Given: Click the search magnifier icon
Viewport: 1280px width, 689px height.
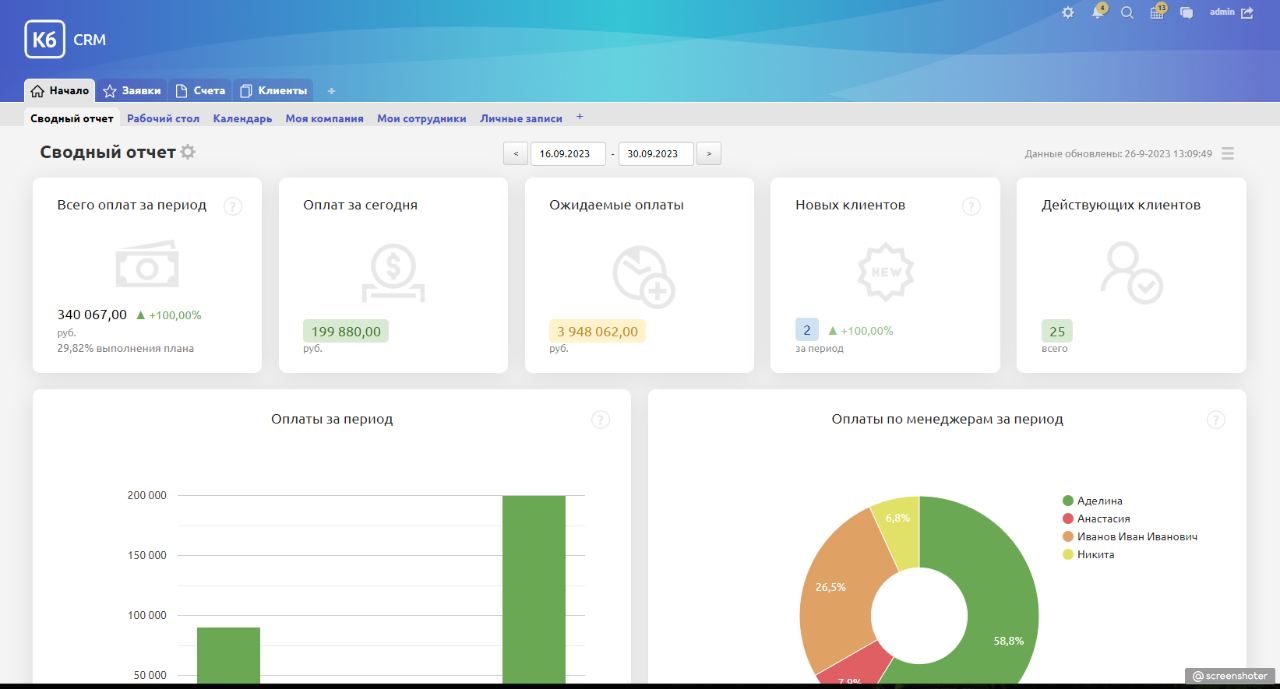Looking at the screenshot, I should click(1127, 13).
